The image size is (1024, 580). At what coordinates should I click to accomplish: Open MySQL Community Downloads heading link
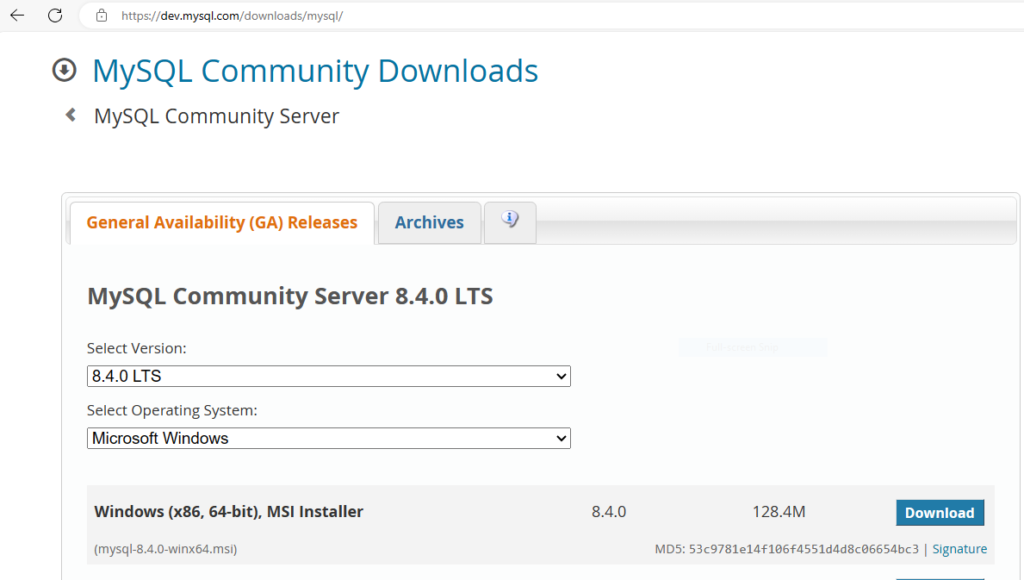[315, 71]
